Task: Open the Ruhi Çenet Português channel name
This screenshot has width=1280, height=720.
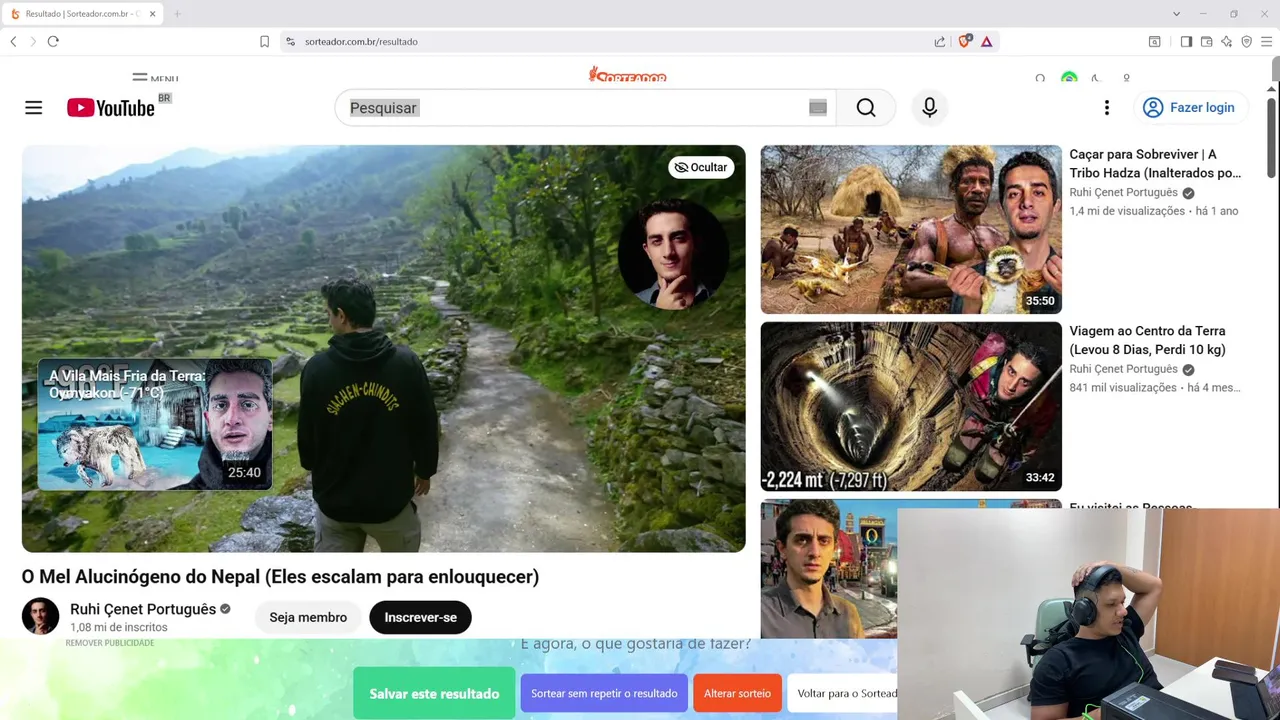Action: point(143,609)
